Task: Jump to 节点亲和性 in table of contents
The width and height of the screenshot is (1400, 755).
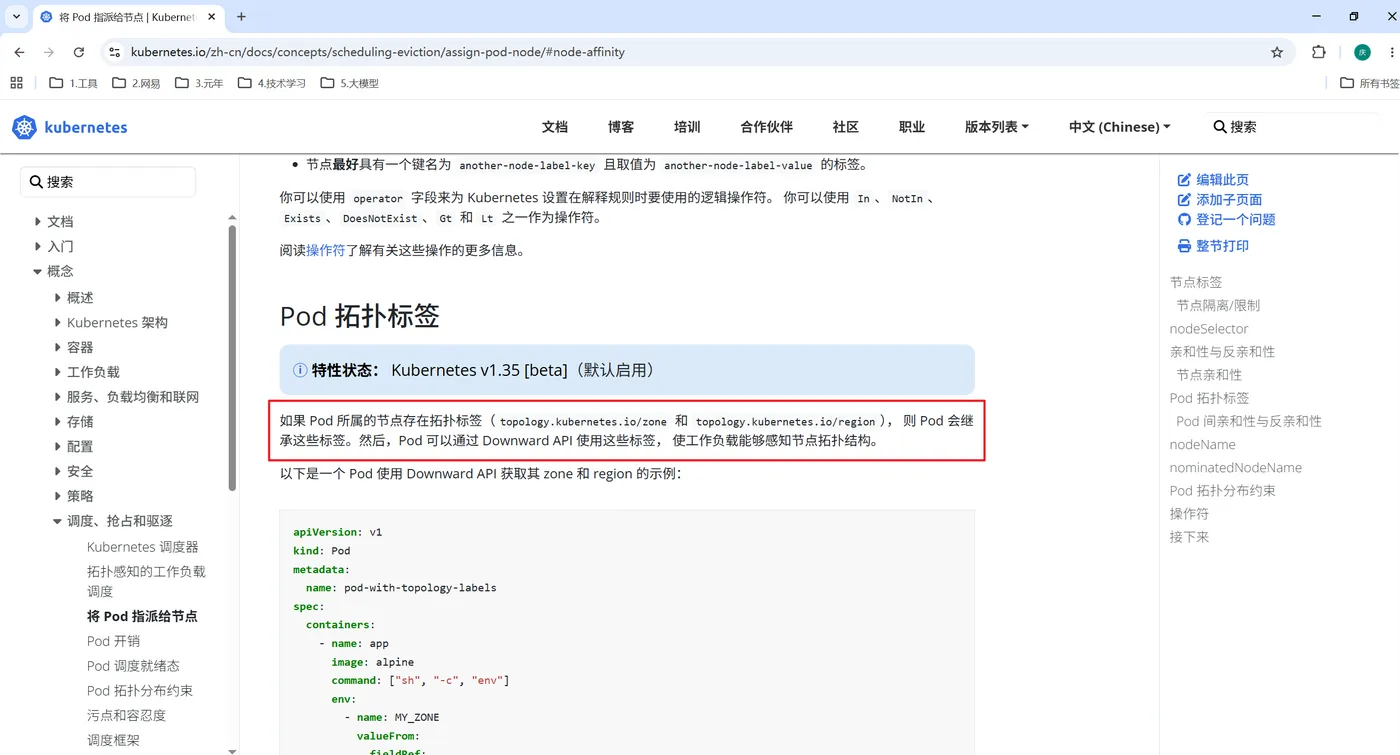Action: [1209, 375]
